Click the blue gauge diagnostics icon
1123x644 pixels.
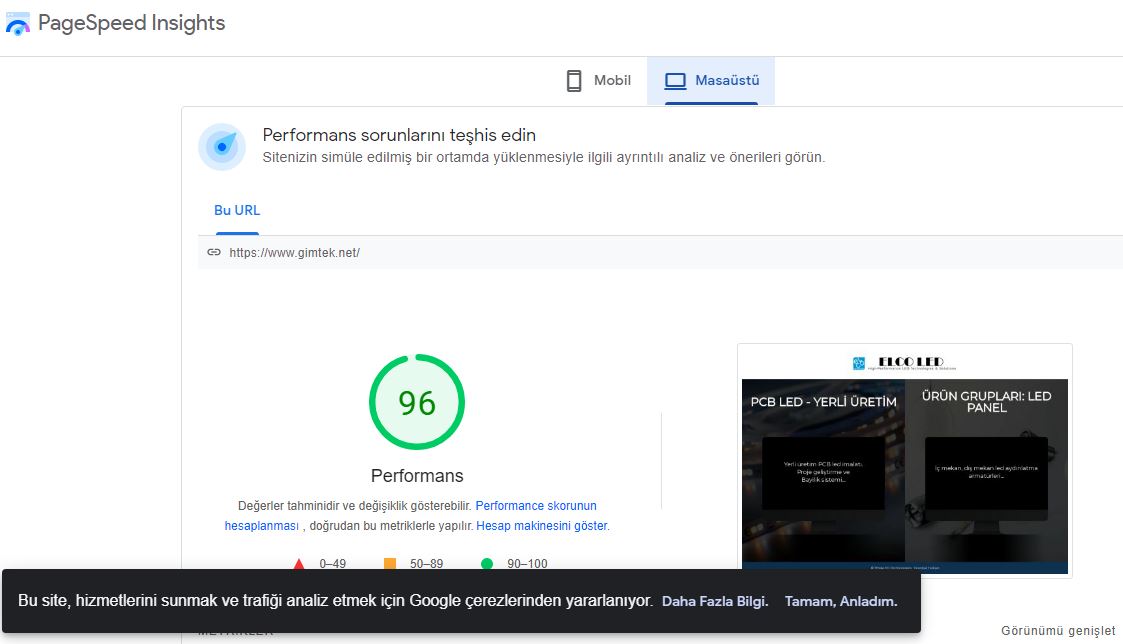click(222, 147)
